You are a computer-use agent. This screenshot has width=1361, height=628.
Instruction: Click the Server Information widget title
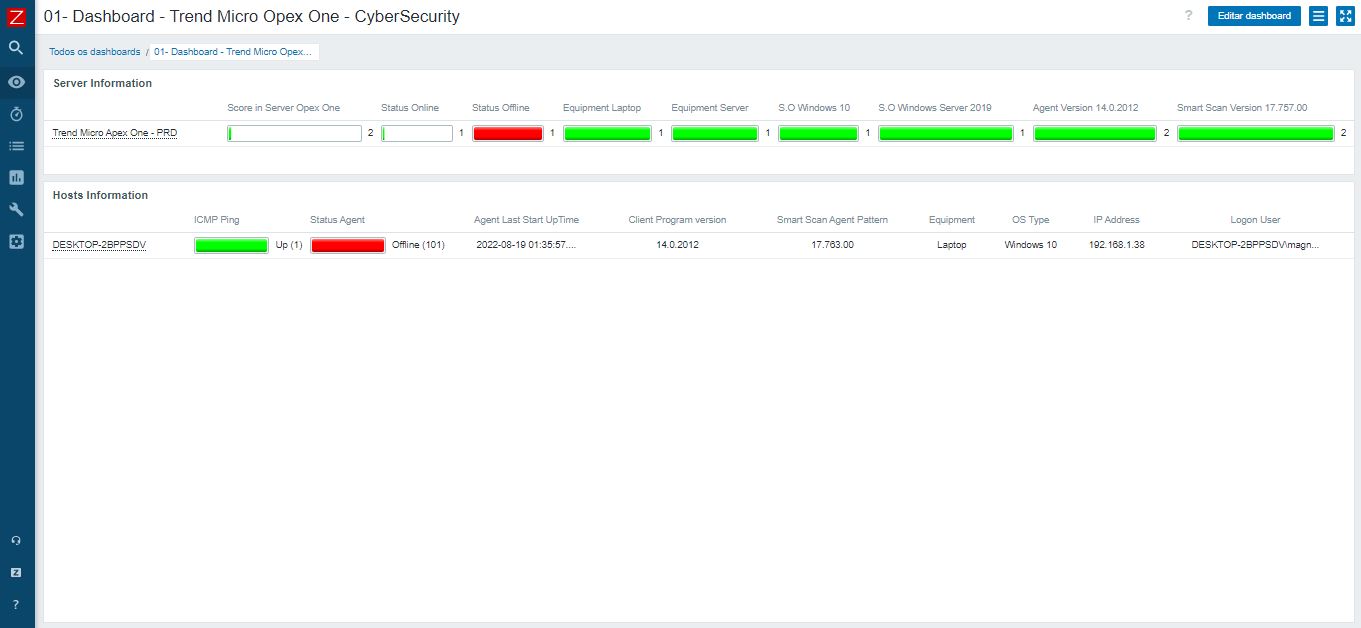pyautogui.click(x=102, y=83)
